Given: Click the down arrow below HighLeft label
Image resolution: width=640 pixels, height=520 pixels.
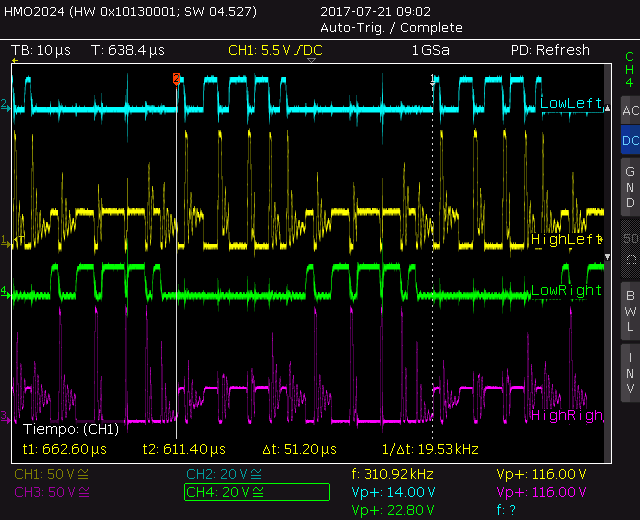Looking at the screenshot, I should click(x=607, y=257).
